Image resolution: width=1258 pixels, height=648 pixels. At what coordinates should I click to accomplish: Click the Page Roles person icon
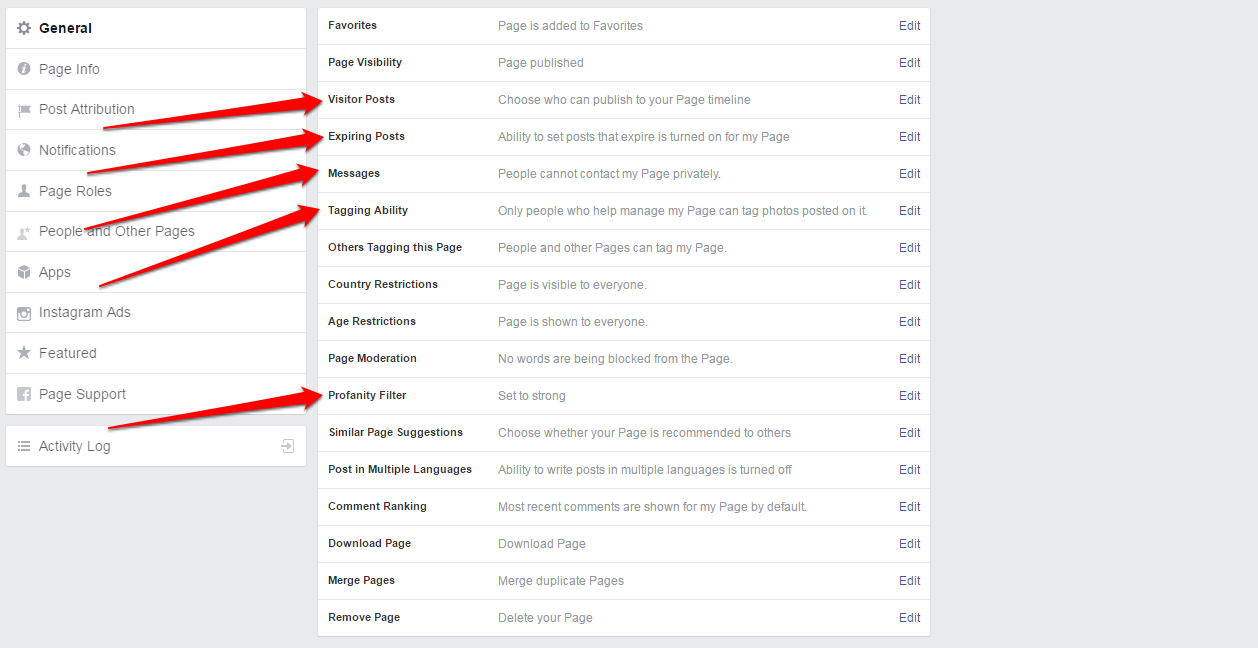pos(24,191)
